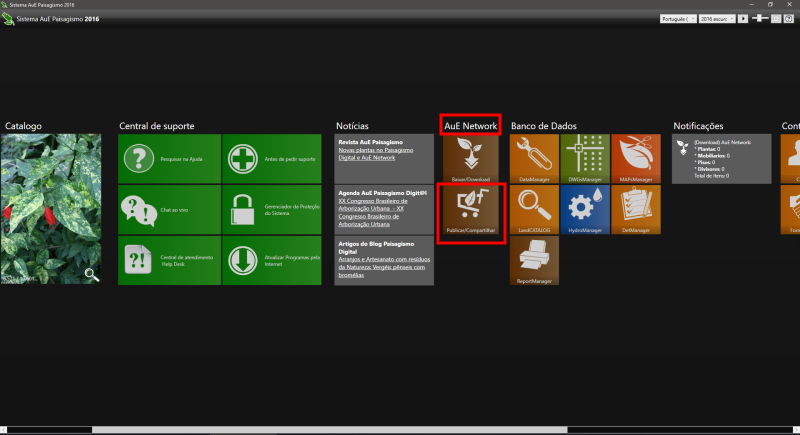Open the DetManager clipboard tile
This screenshot has height=435, width=800.
(636, 210)
